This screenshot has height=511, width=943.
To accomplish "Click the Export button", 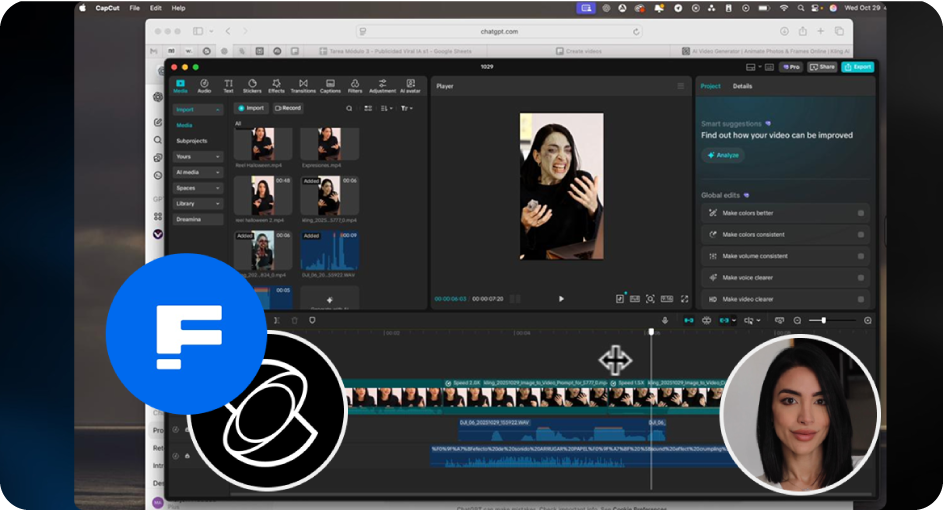I will click(857, 67).
